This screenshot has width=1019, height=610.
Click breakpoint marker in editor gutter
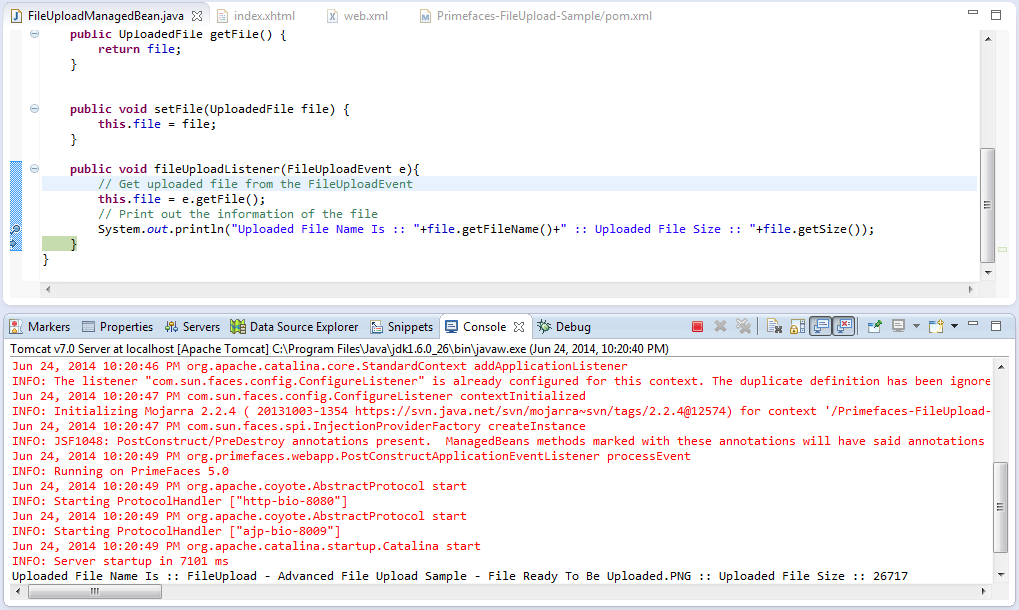coord(15,230)
